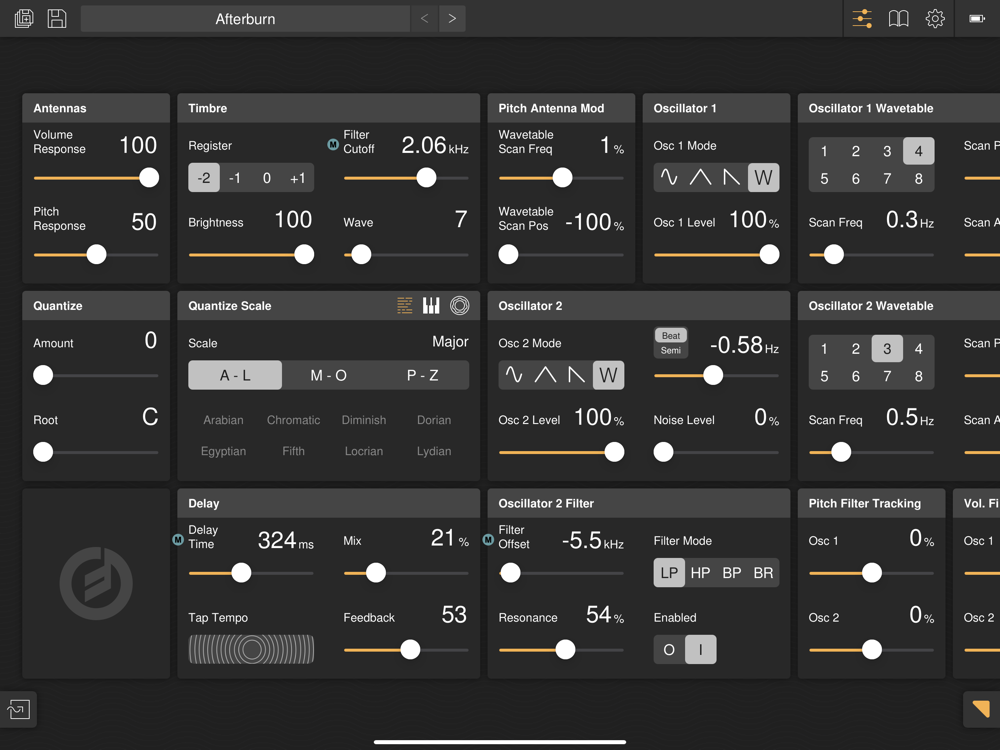Go to previous preset arrow
This screenshot has width=1000, height=750.
[x=424, y=18]
